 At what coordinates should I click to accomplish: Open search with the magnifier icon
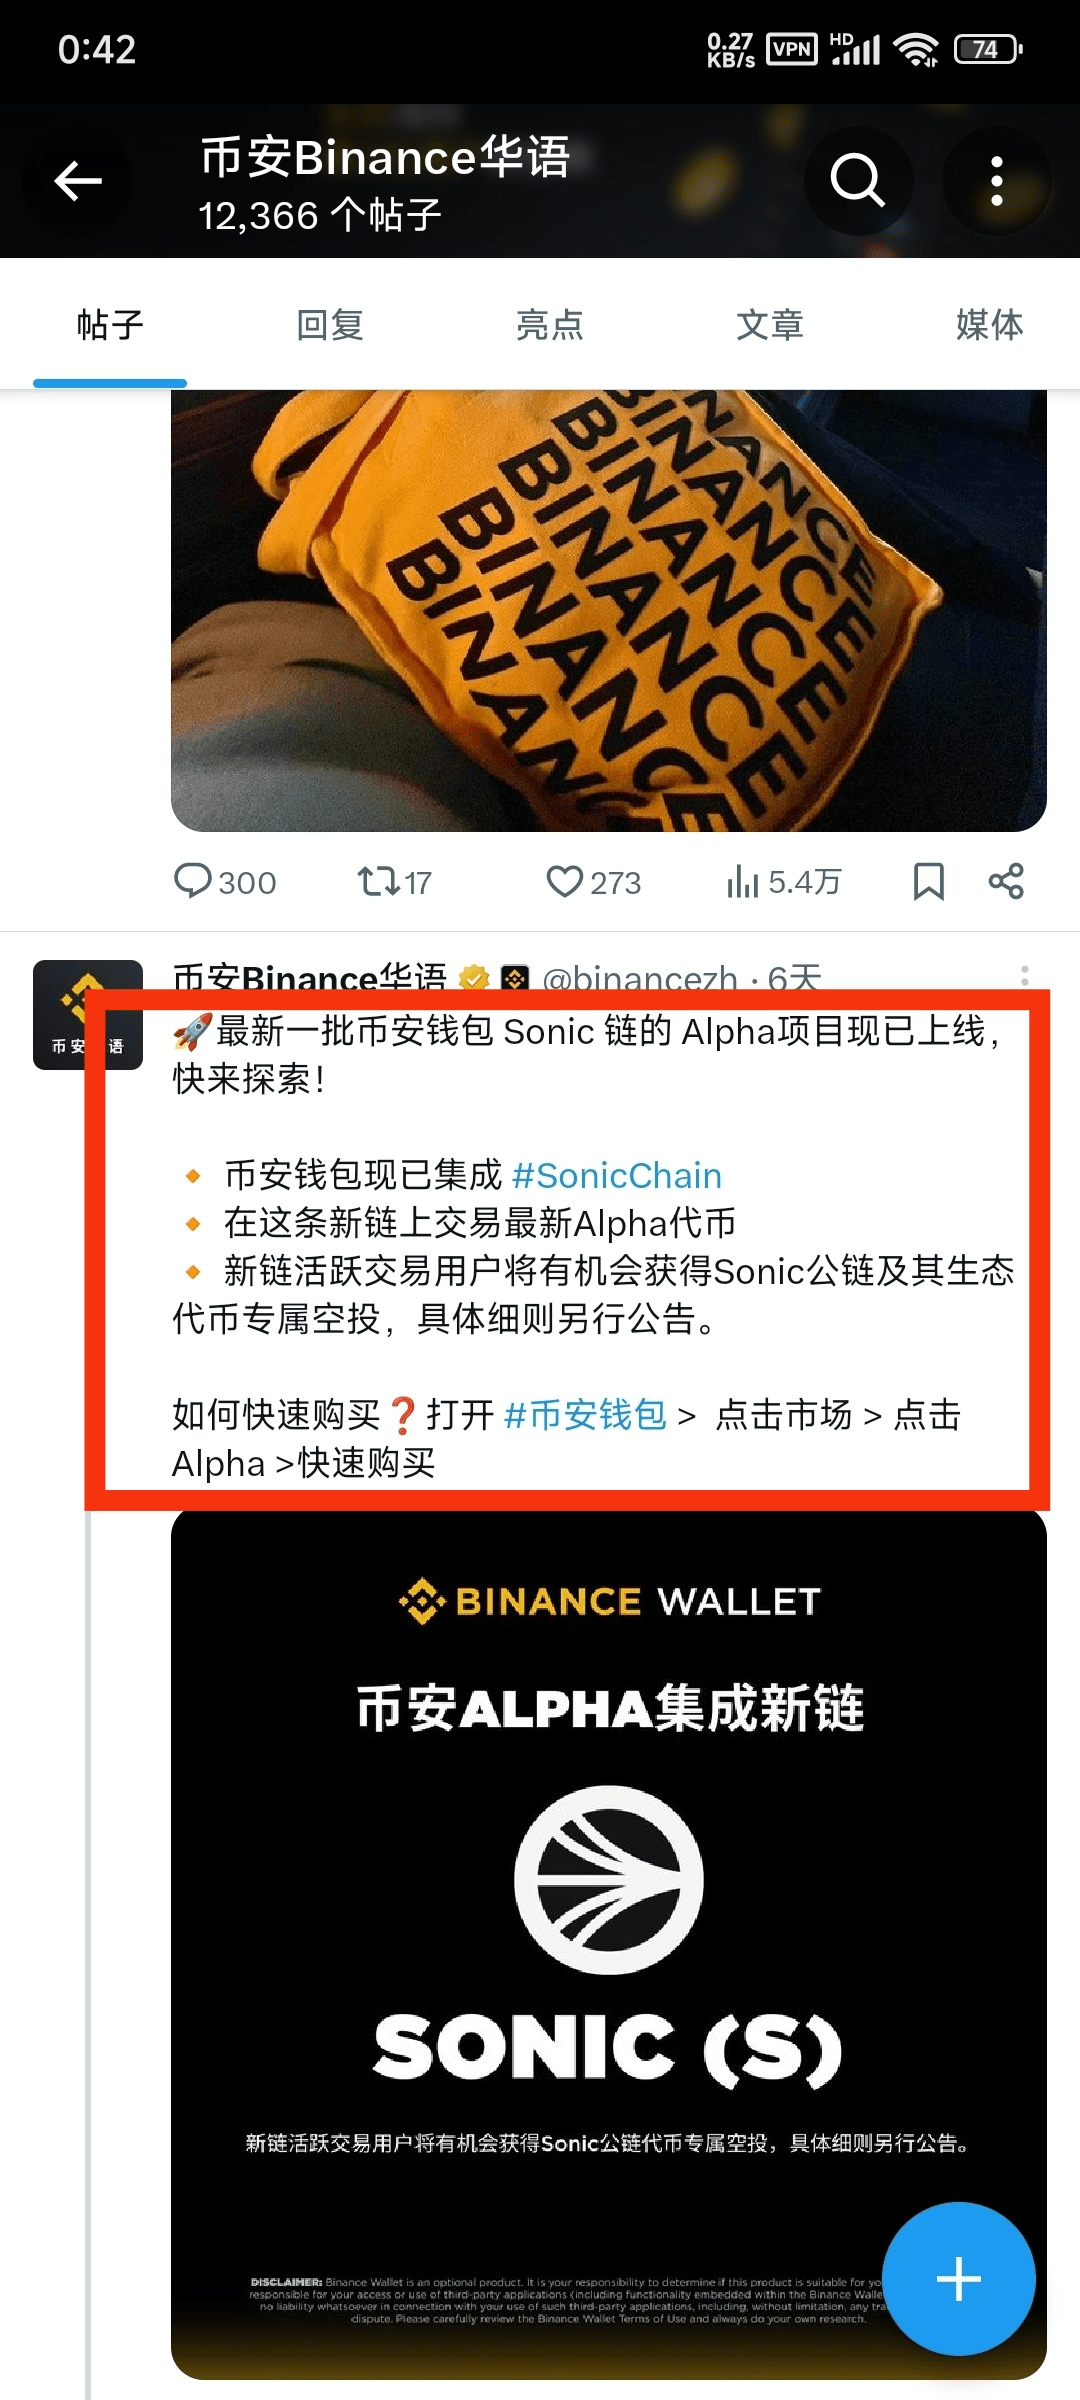point(858,181)
